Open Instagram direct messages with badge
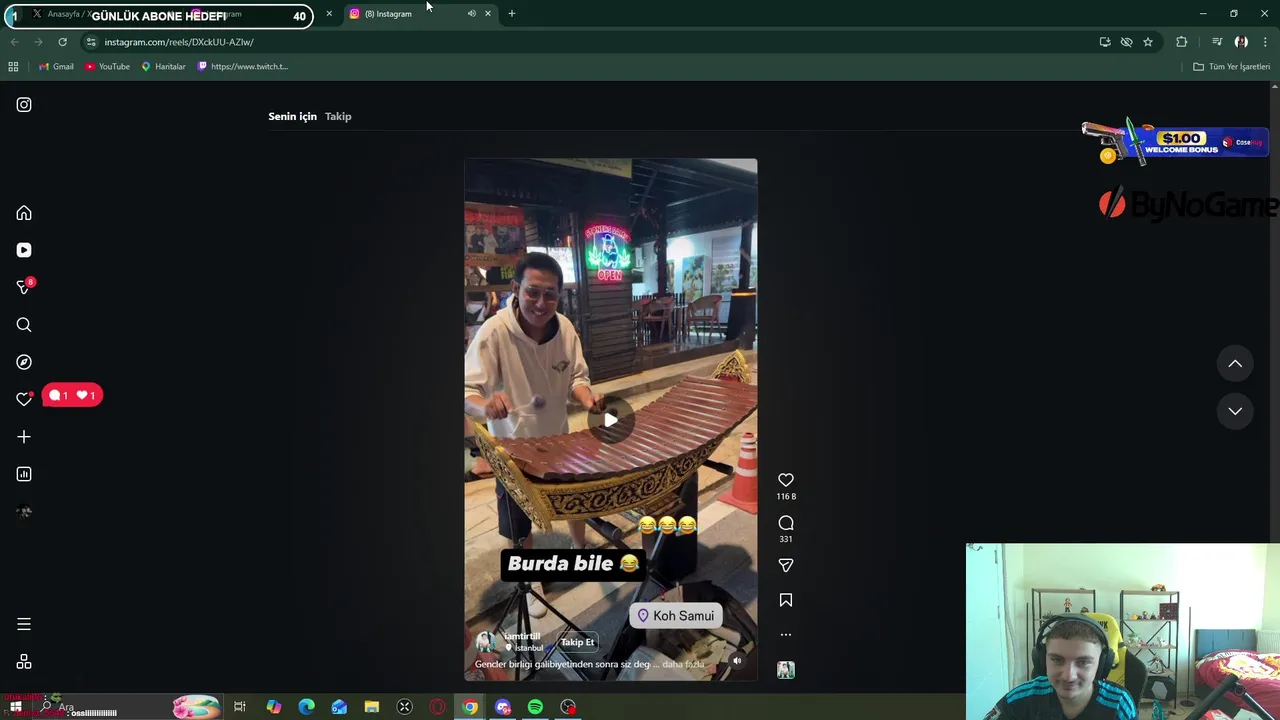Screen dimensions: 1280x720 (24, 287)
